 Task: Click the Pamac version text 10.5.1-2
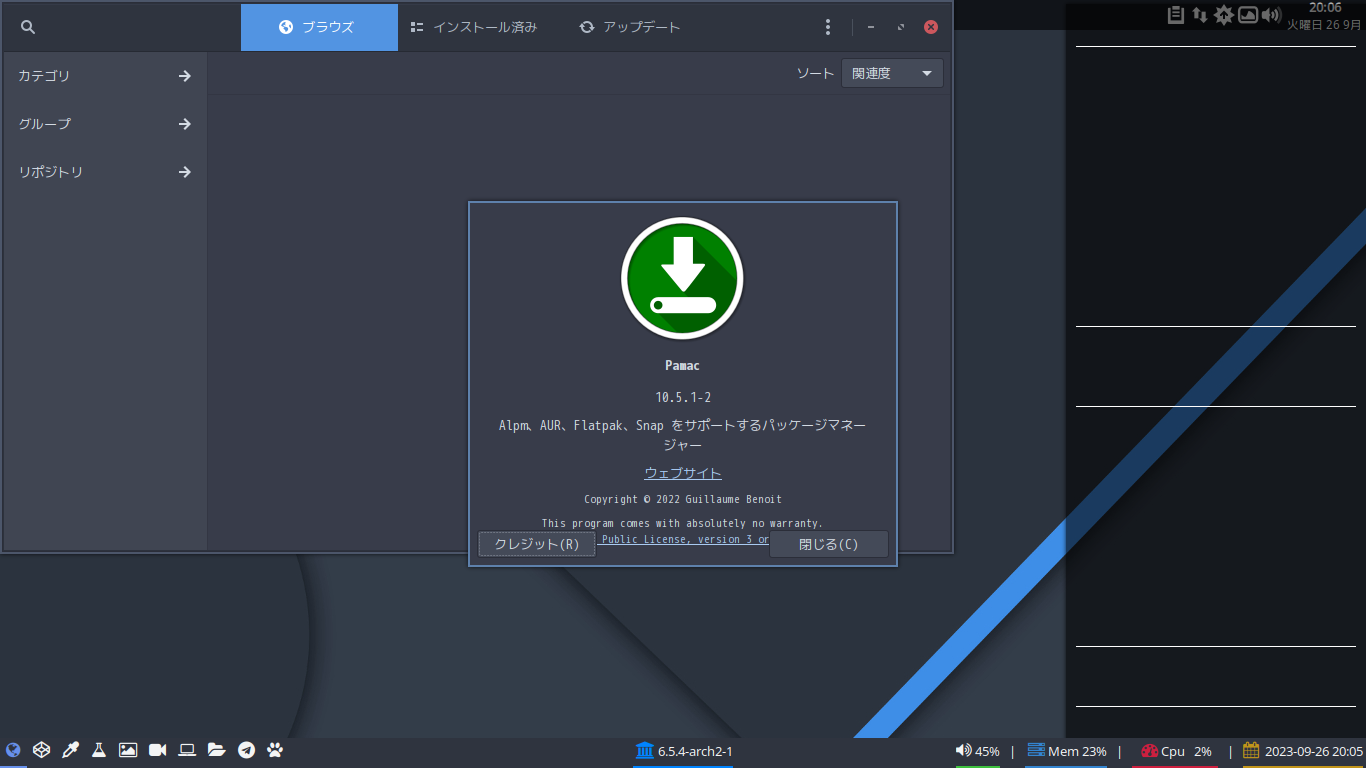tap(683, 397)
